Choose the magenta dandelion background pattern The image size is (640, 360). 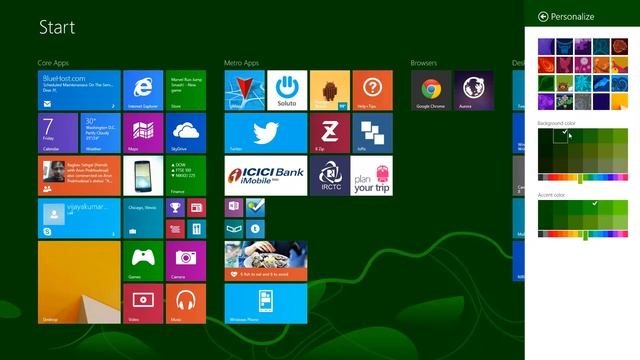coord(583,65)
